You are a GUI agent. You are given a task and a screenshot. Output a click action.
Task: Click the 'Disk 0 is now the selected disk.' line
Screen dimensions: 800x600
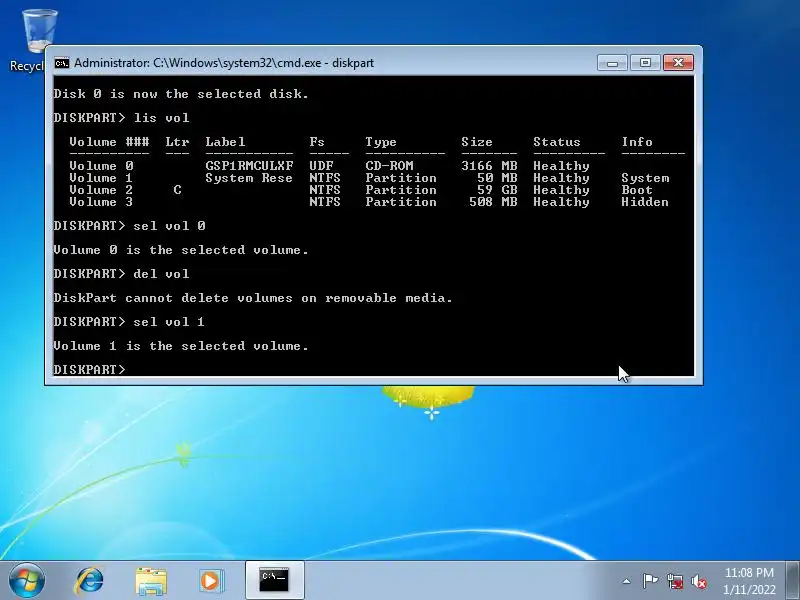[181, 94]
